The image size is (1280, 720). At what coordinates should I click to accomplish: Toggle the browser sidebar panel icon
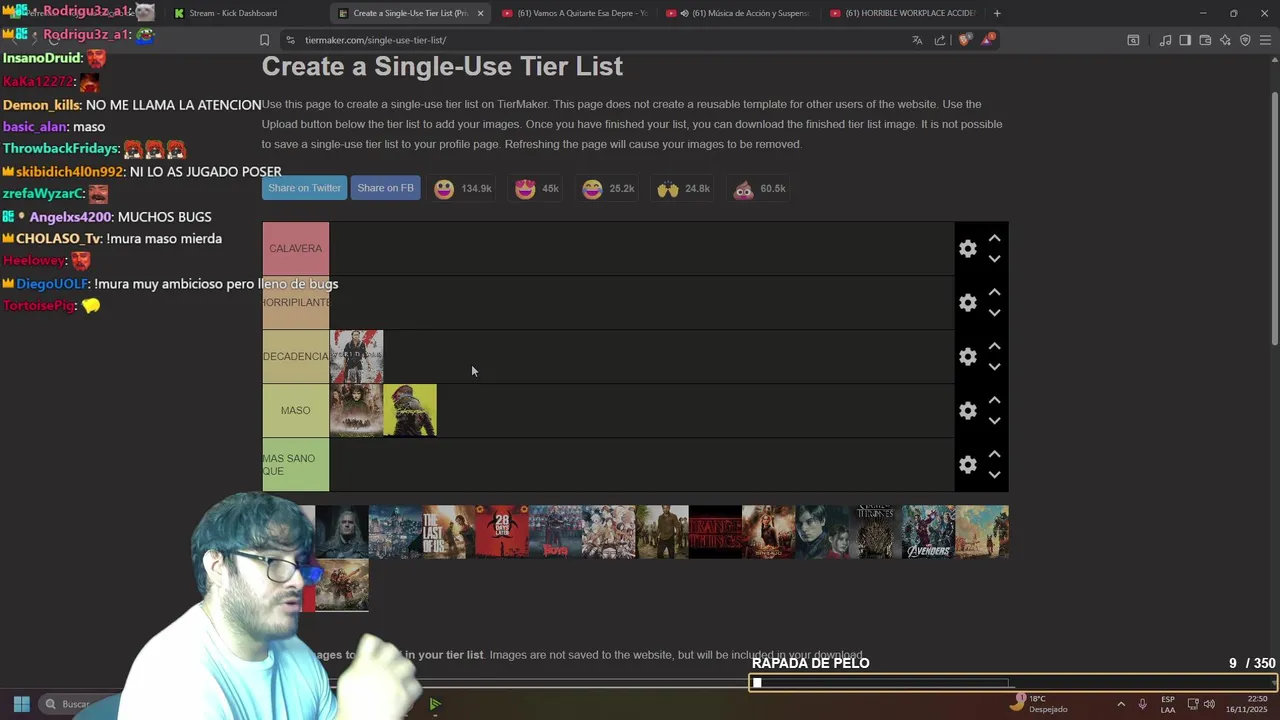click(x=1185, y=40)
